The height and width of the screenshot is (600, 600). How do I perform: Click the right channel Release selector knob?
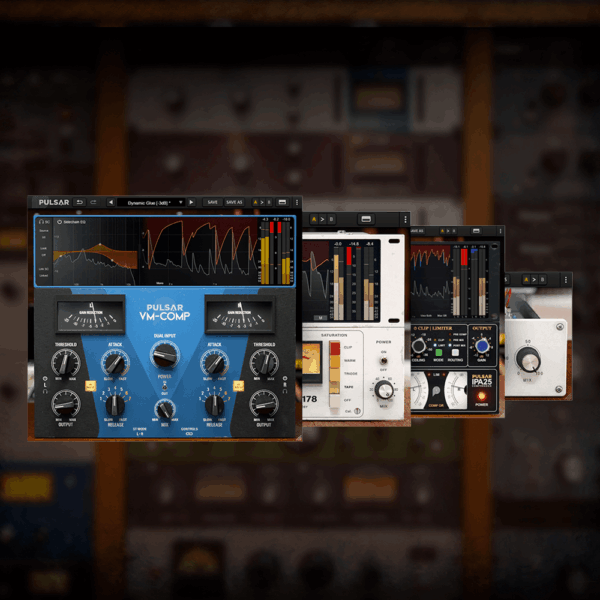tap(214, 406)
